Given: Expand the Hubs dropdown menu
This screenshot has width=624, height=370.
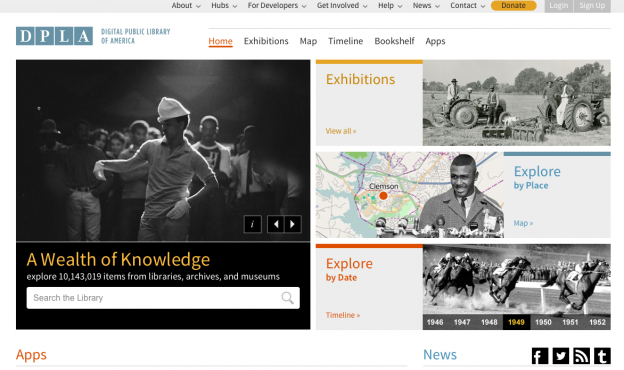Looking at the screenshot, I should point(224,6).
